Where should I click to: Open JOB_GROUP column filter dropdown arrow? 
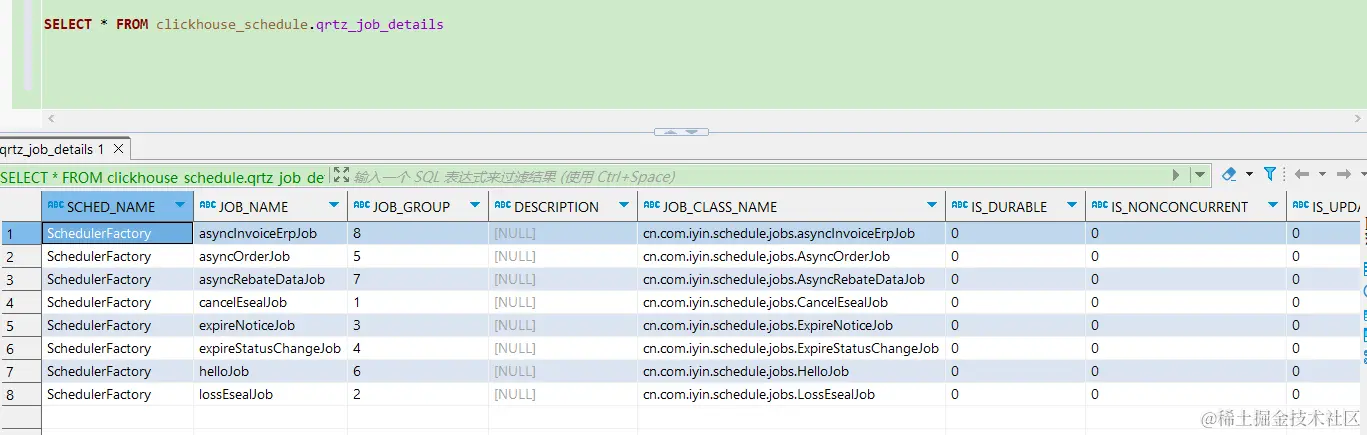click(x=475, y=205)
